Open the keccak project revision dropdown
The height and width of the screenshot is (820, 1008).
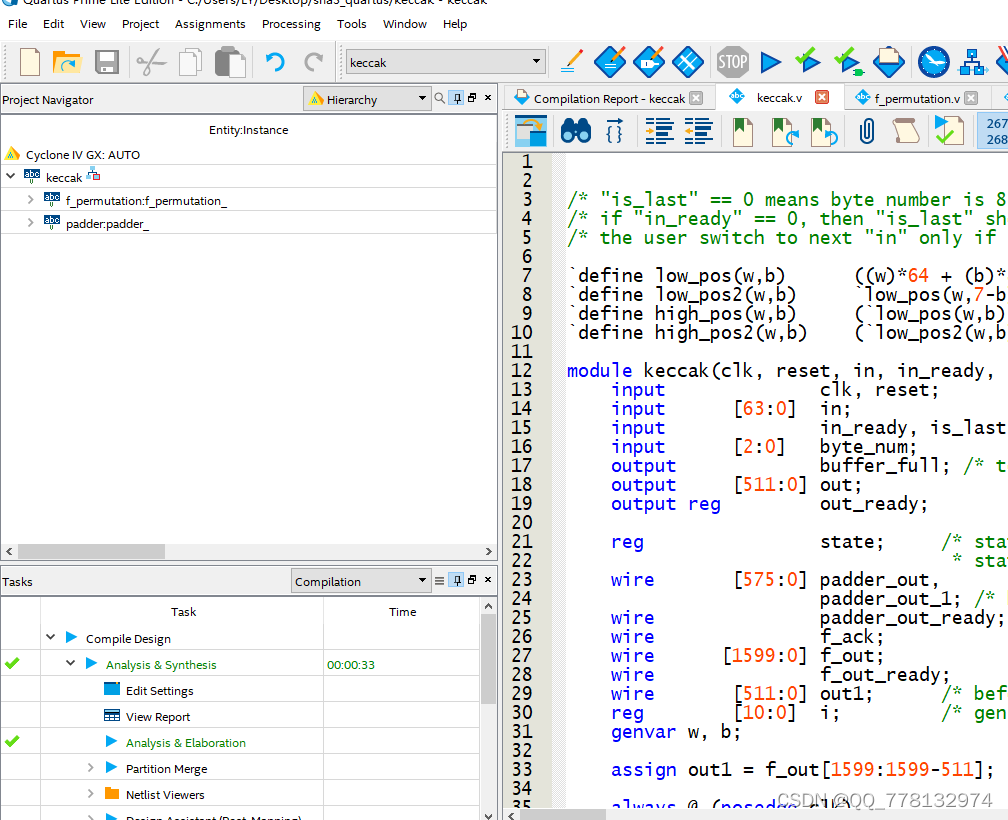[x=445, y=62]
